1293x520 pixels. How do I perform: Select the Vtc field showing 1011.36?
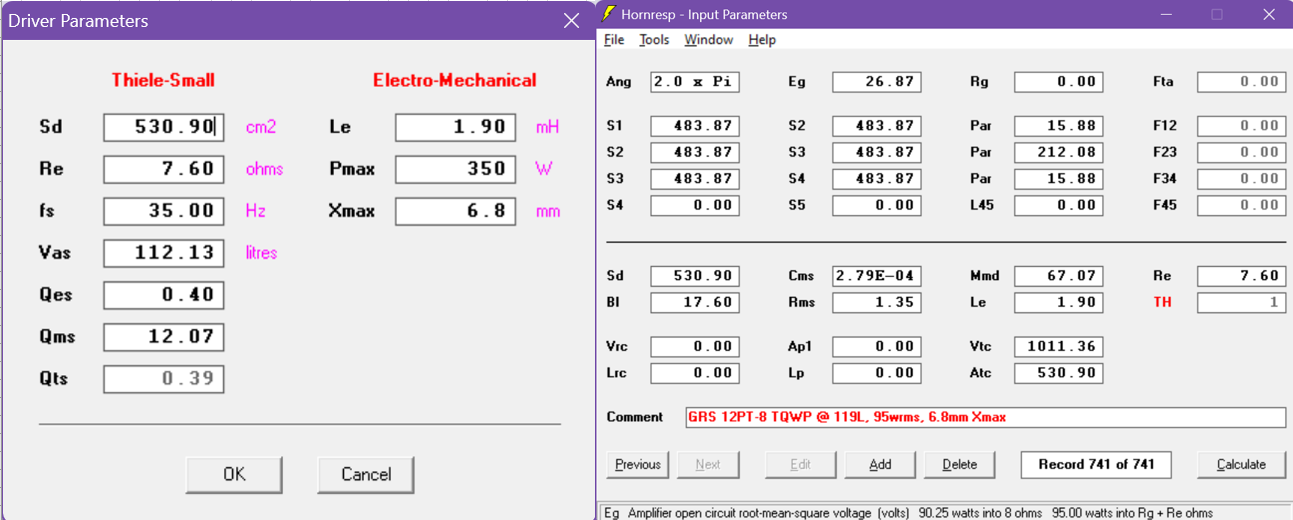pyautogui.click(x=1059, y=347)
